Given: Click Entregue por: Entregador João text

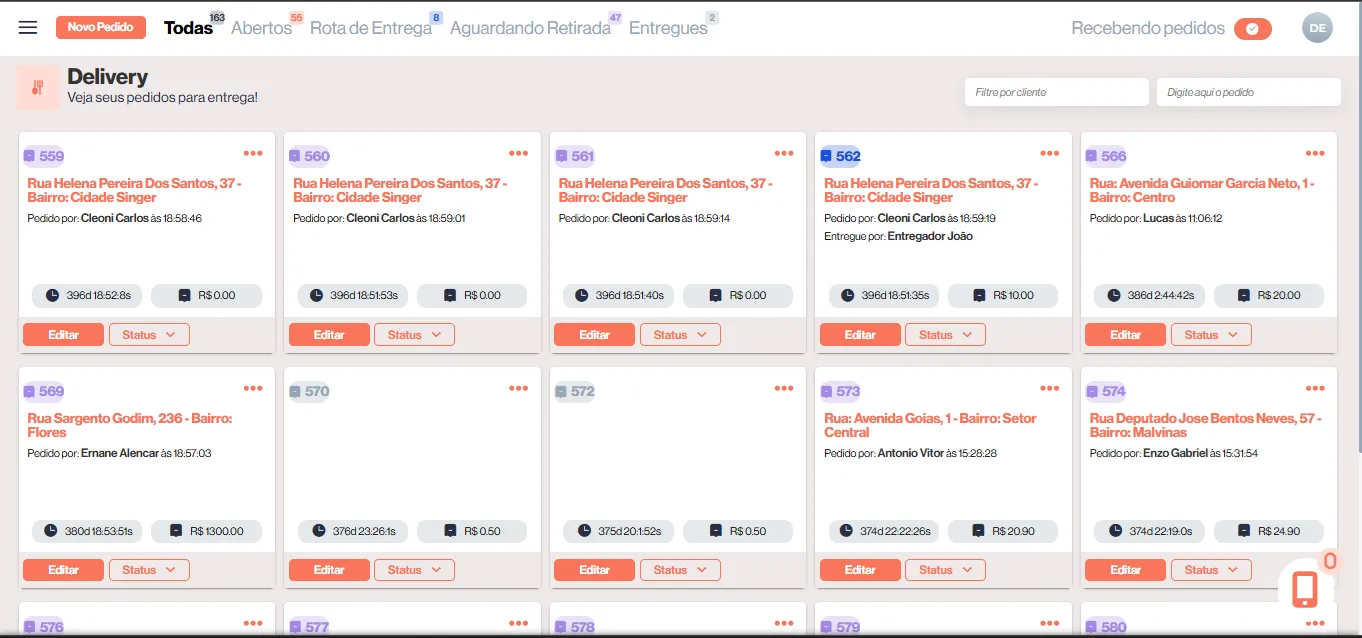Looking at the screenshot, I should [898, 236].
